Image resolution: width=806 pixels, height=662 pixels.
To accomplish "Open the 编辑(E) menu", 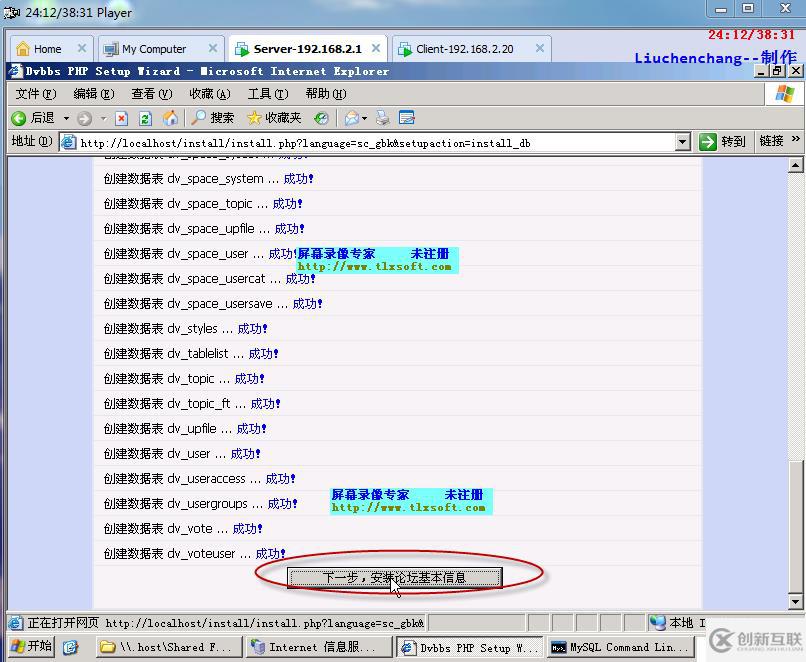I will pos(94,94).
